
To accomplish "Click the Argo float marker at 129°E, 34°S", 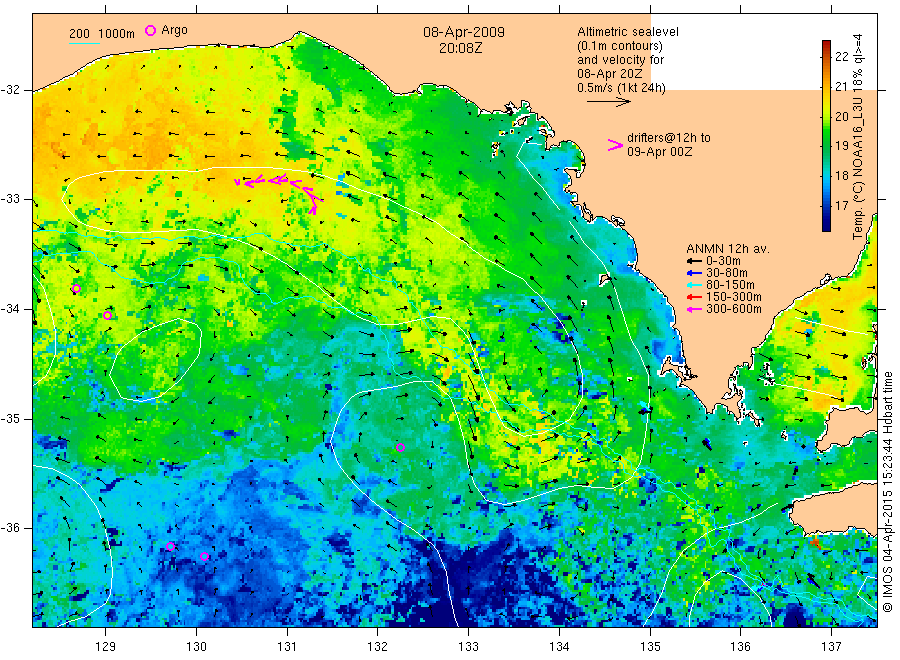I will click(x=107, y=316).
